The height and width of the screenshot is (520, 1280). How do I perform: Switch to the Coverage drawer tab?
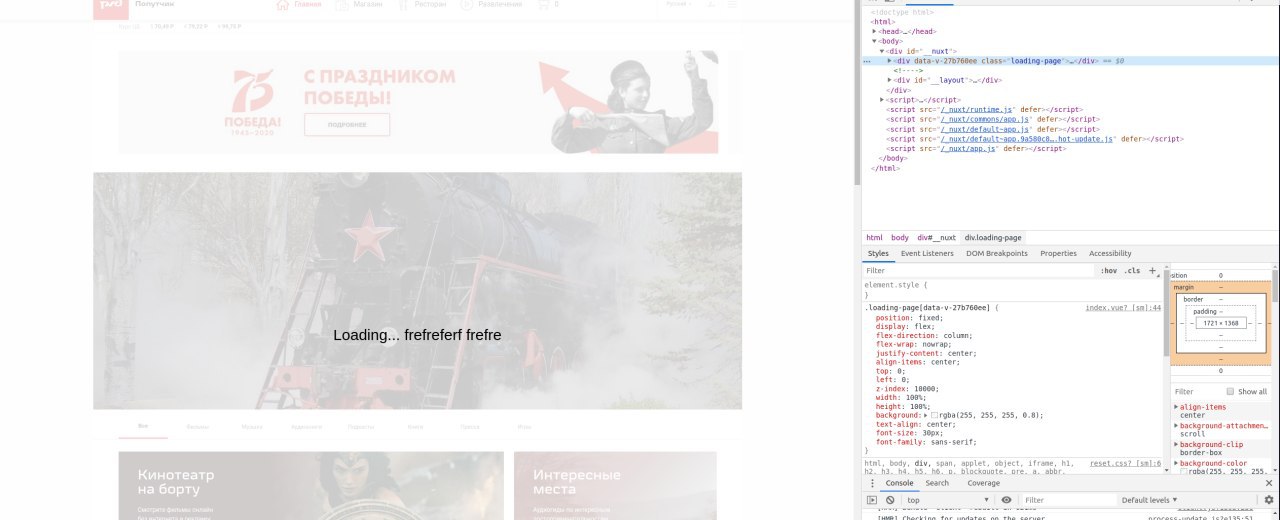click(x=983, y=484)
